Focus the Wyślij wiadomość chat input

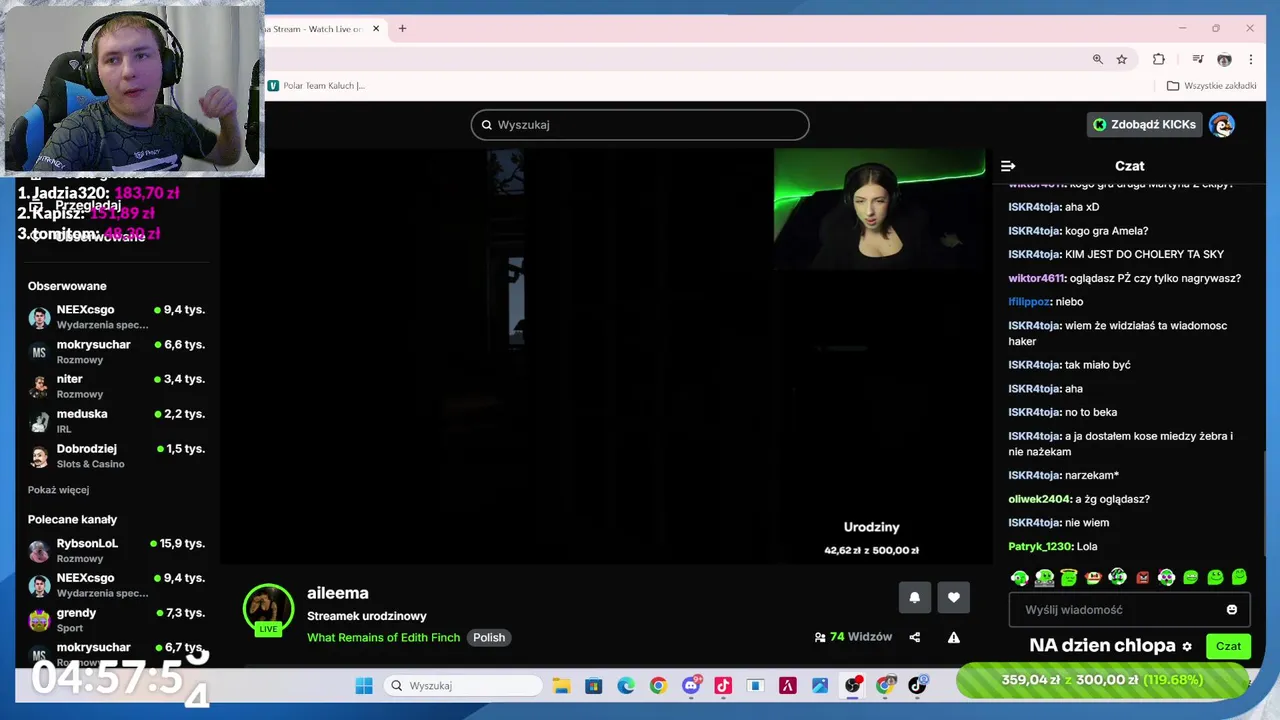(1128, 610)
